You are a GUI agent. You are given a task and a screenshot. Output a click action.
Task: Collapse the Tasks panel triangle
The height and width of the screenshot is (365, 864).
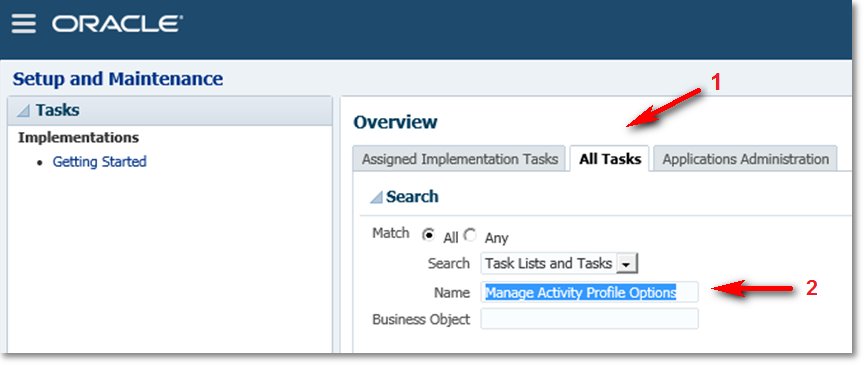point(23,111)
